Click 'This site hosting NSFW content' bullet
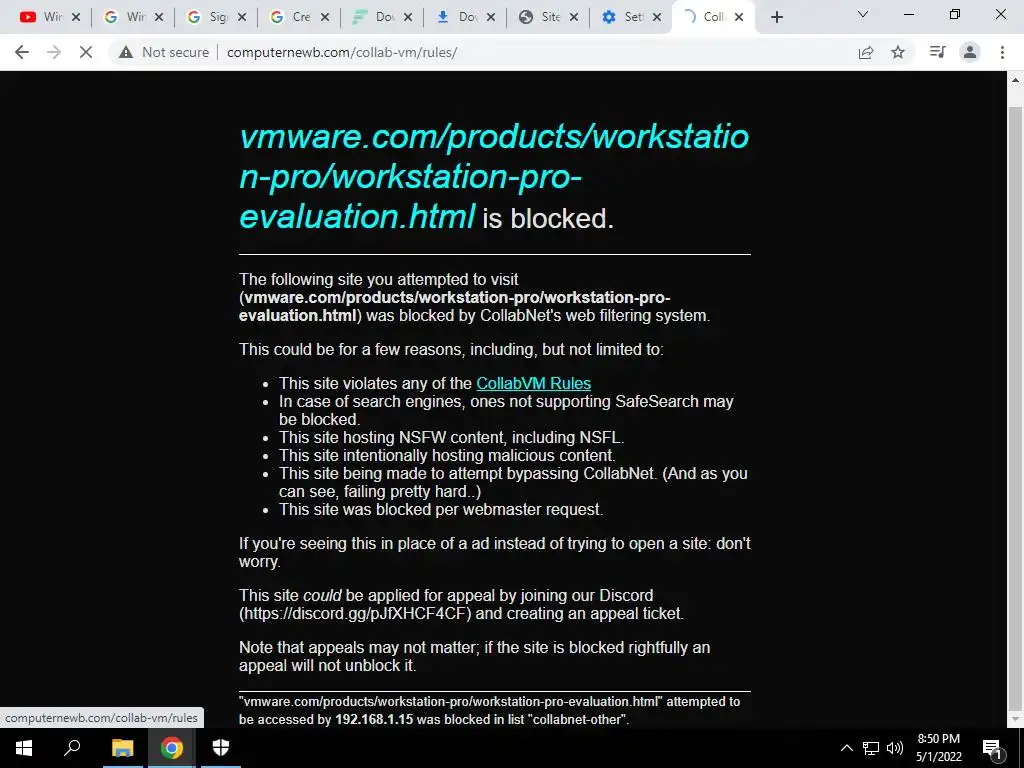The image size is (1024, 768). point(451,438)
